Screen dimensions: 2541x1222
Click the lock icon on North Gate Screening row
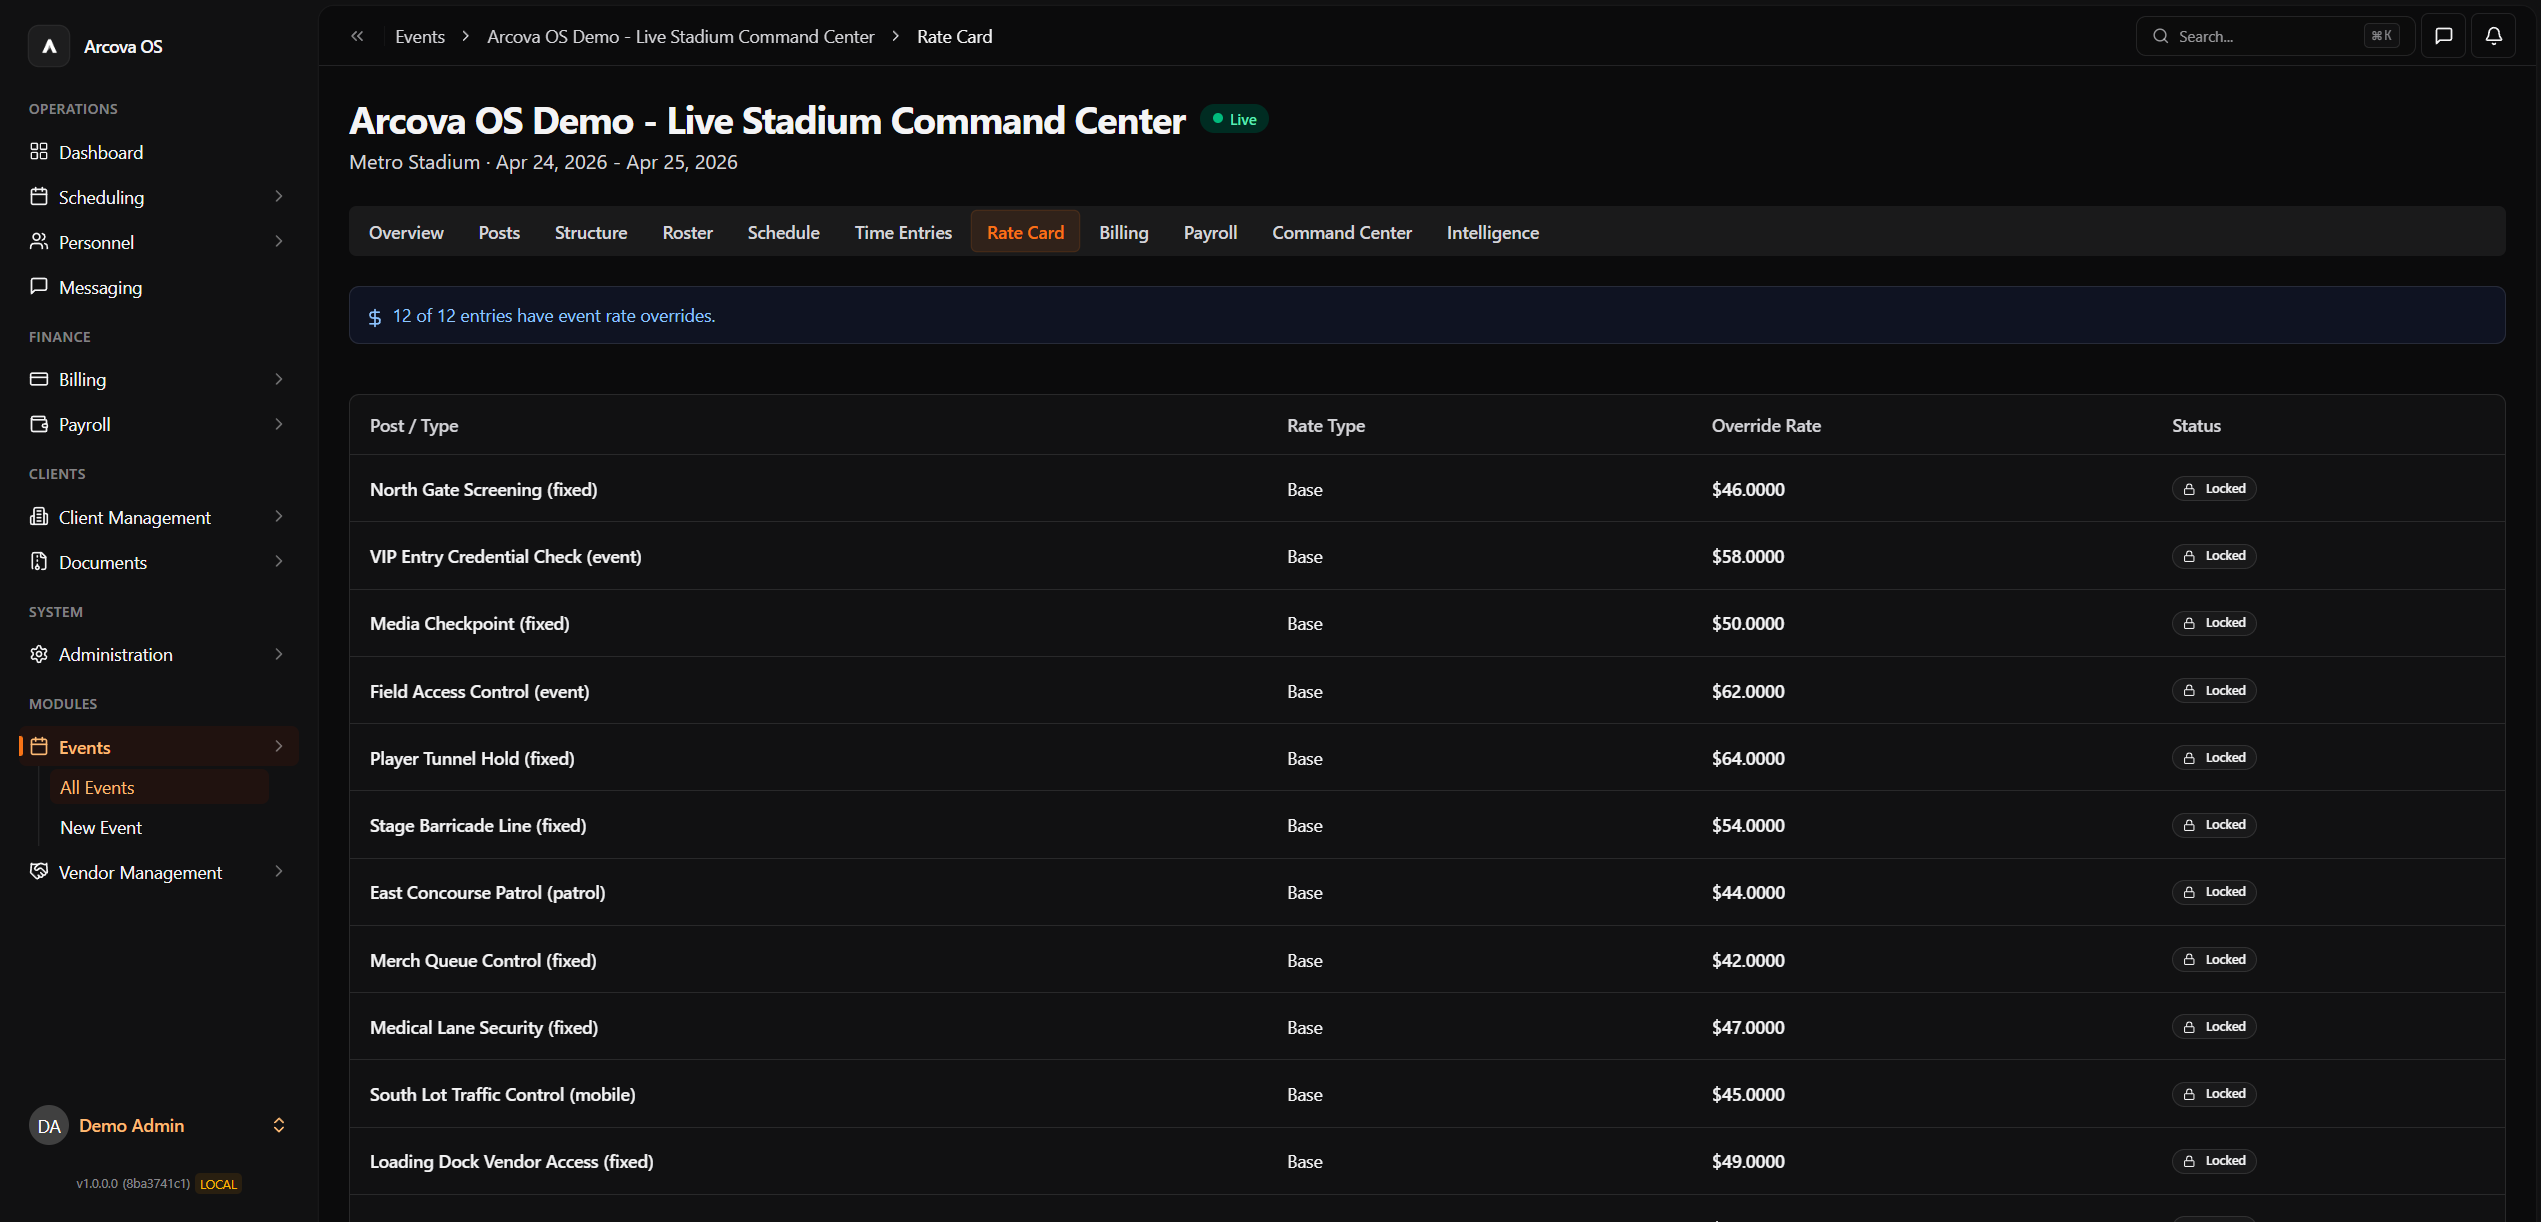pos(2189,489)
